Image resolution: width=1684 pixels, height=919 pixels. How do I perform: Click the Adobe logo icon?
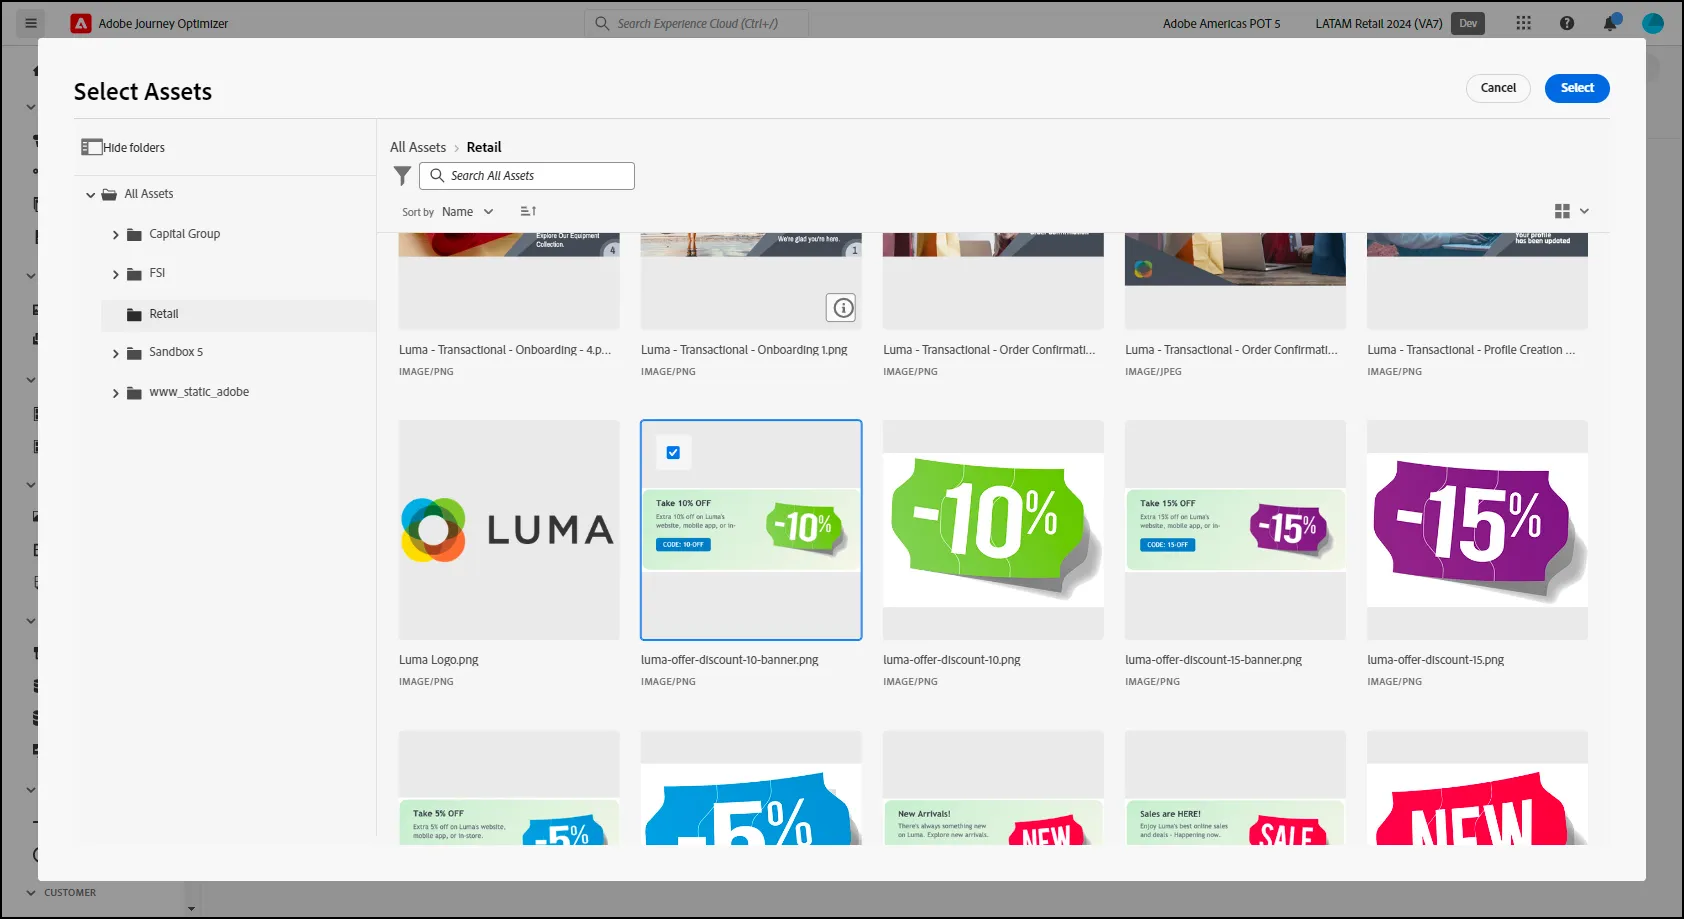pyautogui.click(x=81, y=23)
